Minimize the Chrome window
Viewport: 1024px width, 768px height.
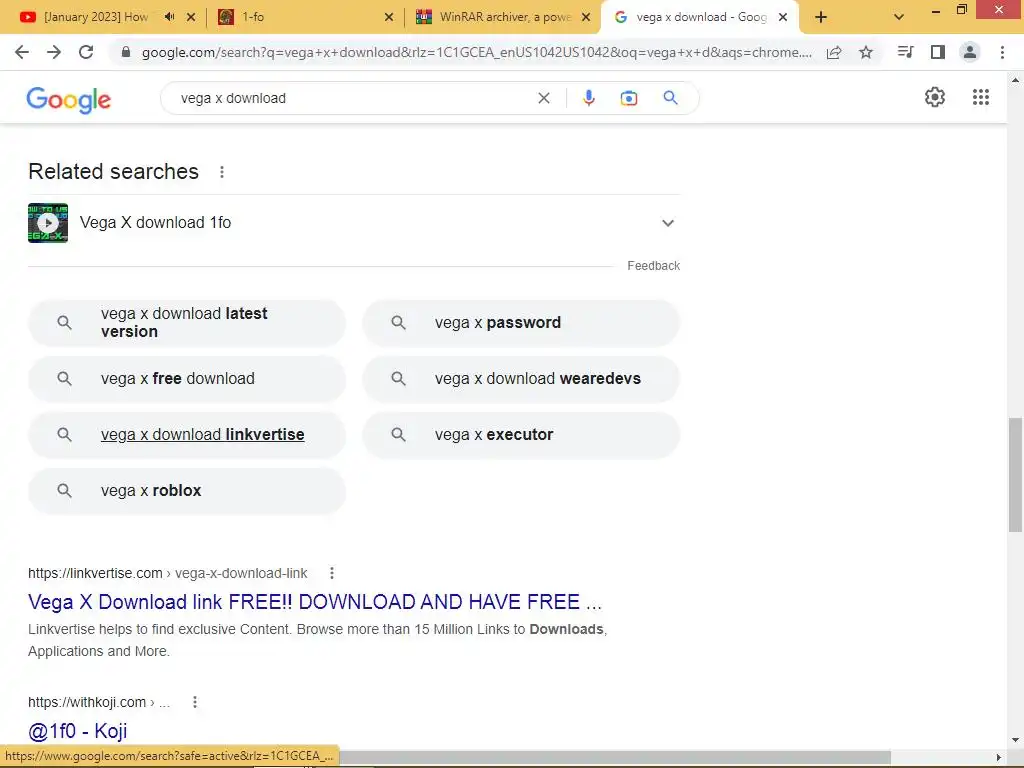click(935, 10)
